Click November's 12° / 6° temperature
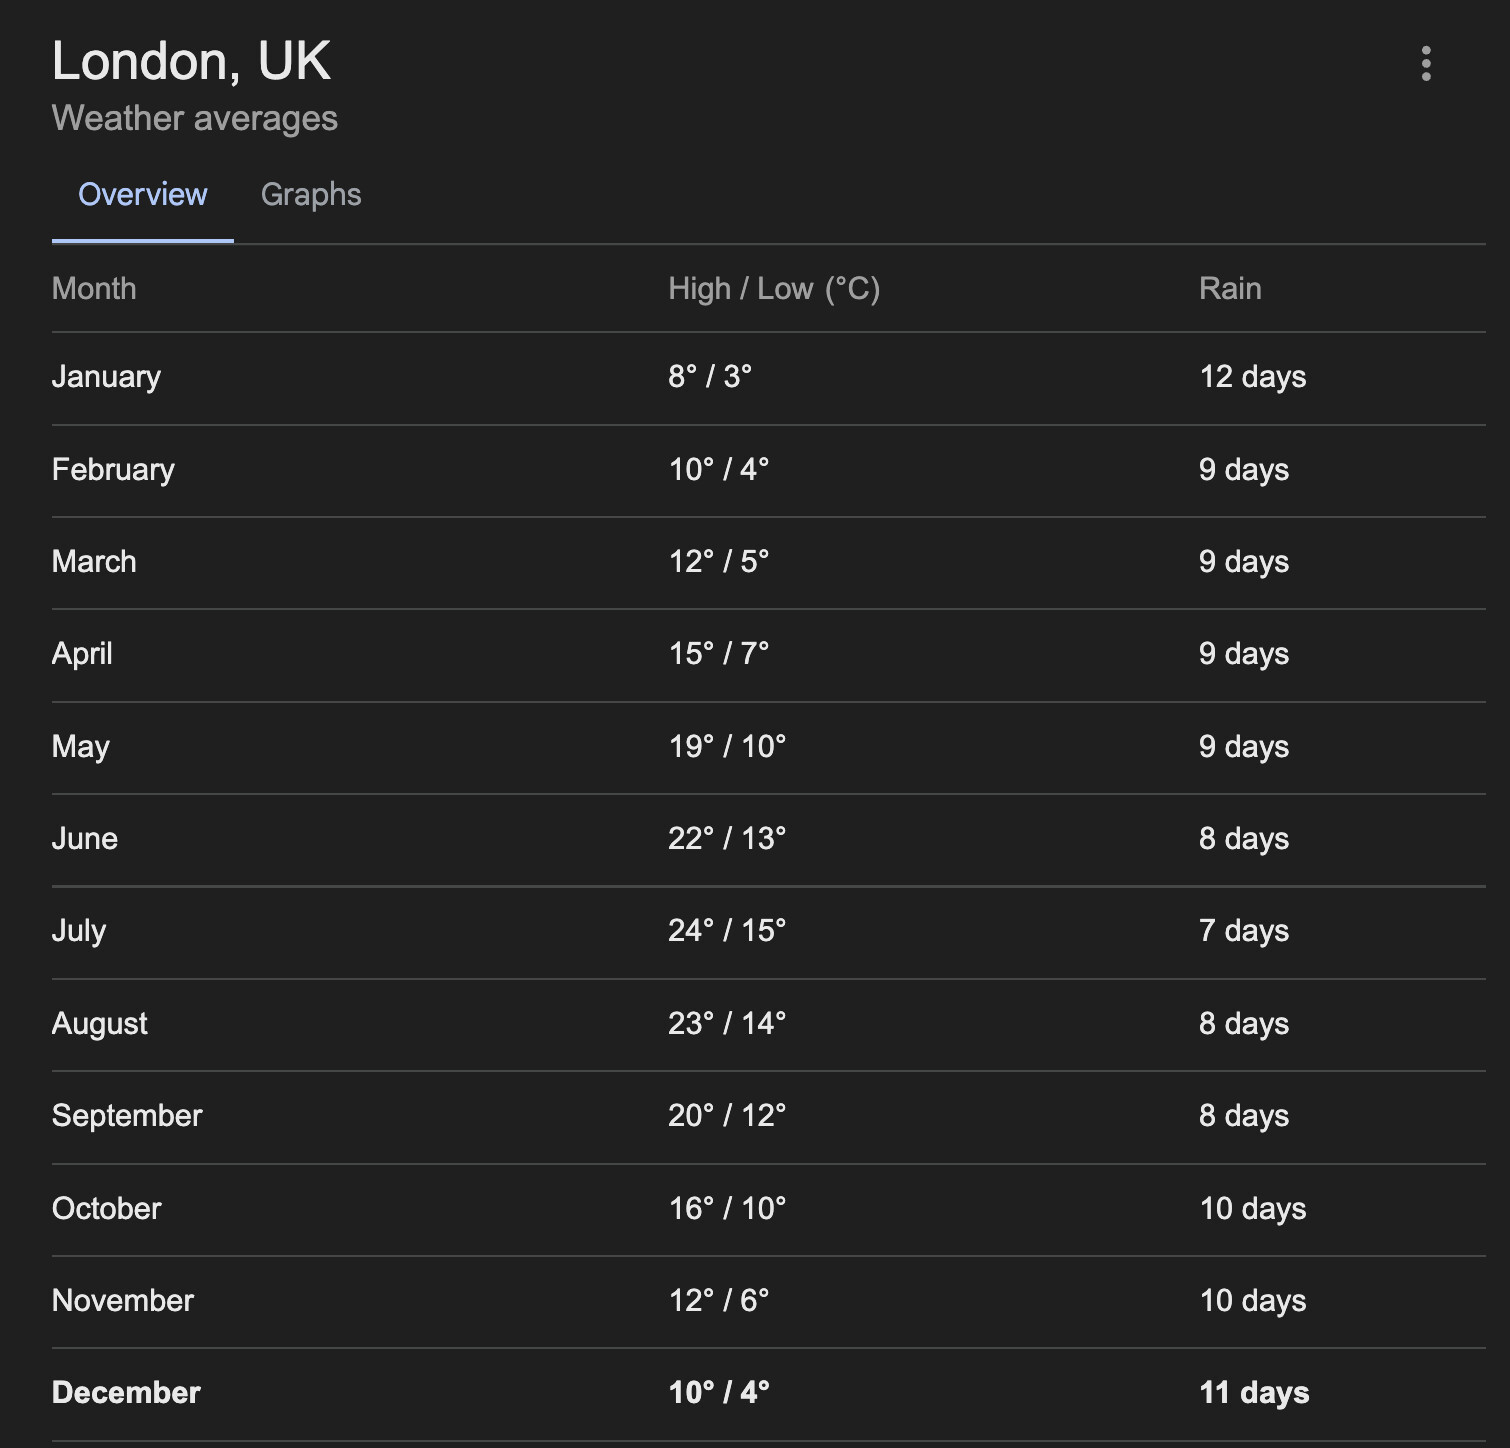Screen dimensions: 1510x1448 pyautogui.click(x=719, y=1301)
